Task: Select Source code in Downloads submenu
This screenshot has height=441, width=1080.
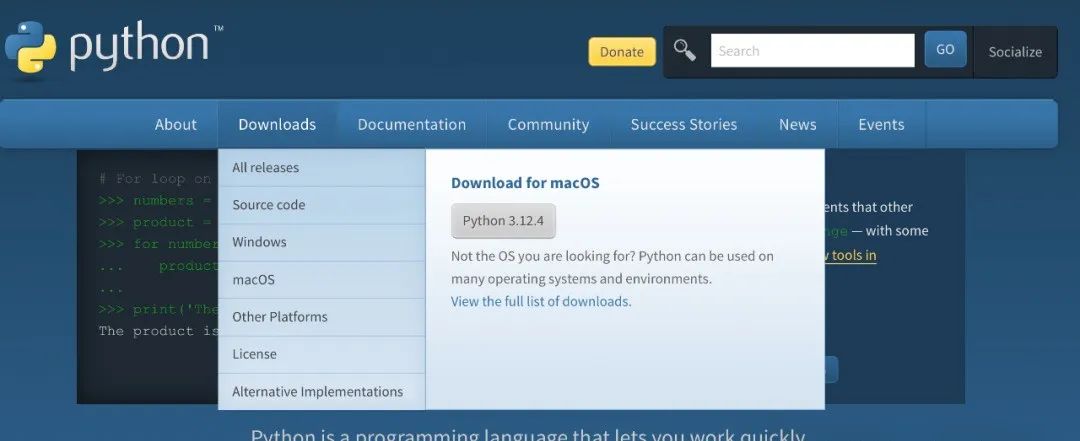Action: coord(322,205)
